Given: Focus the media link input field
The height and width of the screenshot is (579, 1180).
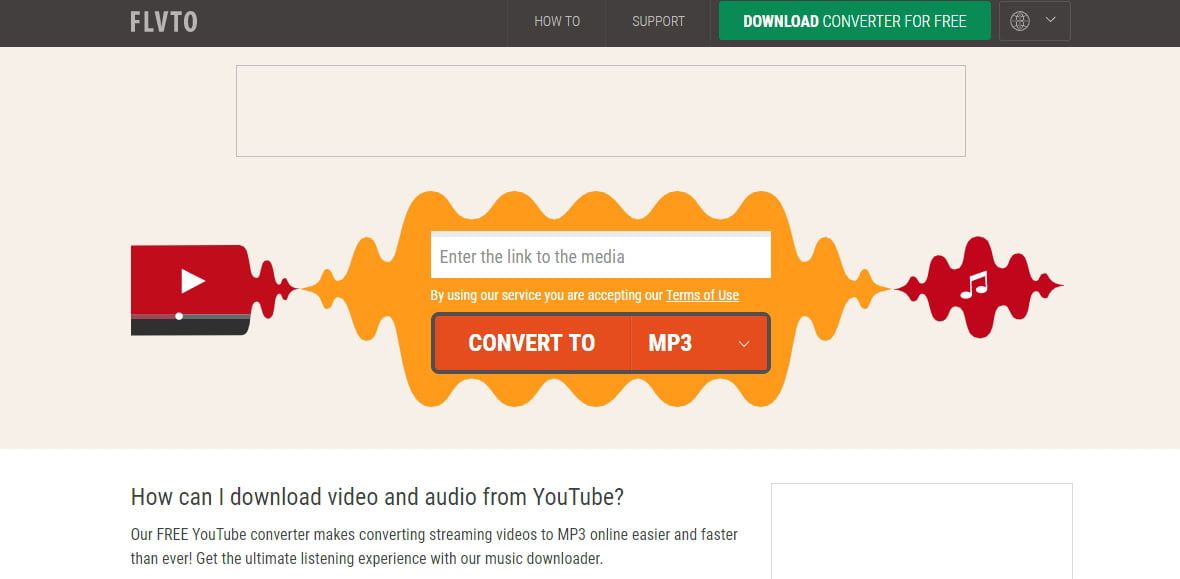Looking at the screenshot, I should [x=601, y=257].
